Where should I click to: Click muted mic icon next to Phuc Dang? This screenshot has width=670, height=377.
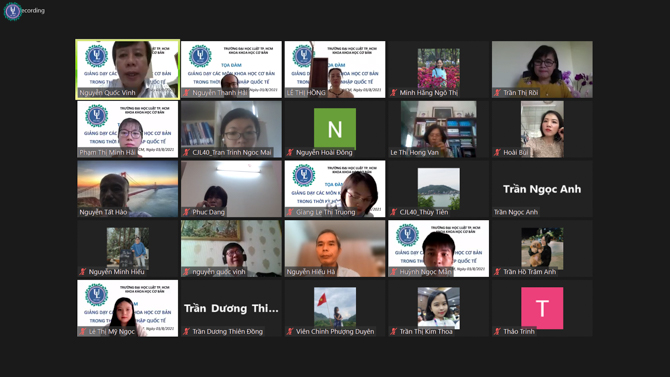[x=186, y=212]
